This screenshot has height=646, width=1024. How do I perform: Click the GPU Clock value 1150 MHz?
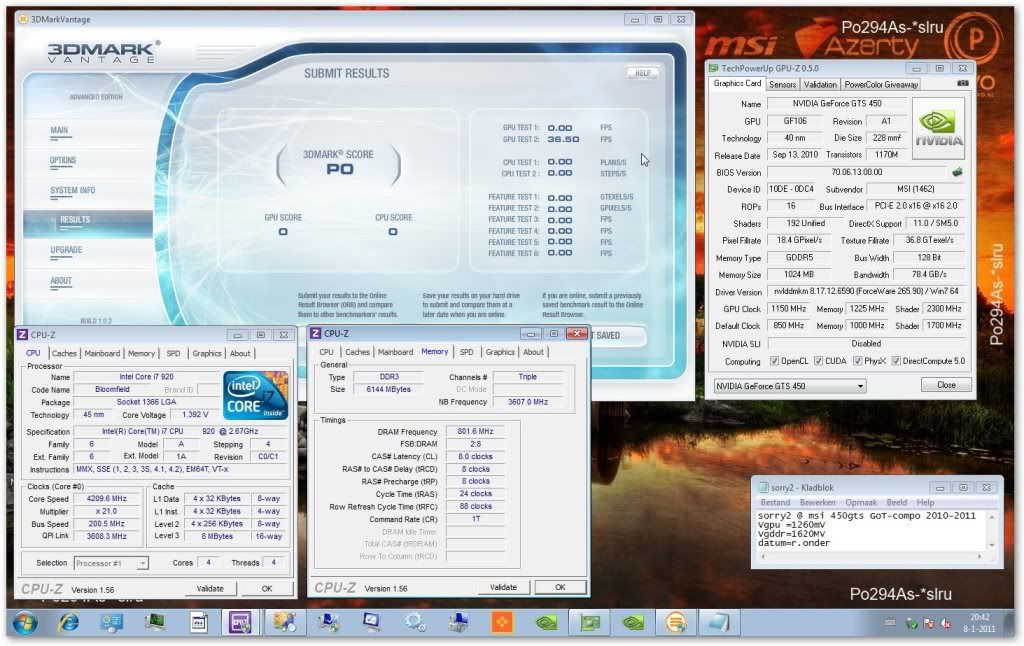pyautogui.click(x=789, y=309)
